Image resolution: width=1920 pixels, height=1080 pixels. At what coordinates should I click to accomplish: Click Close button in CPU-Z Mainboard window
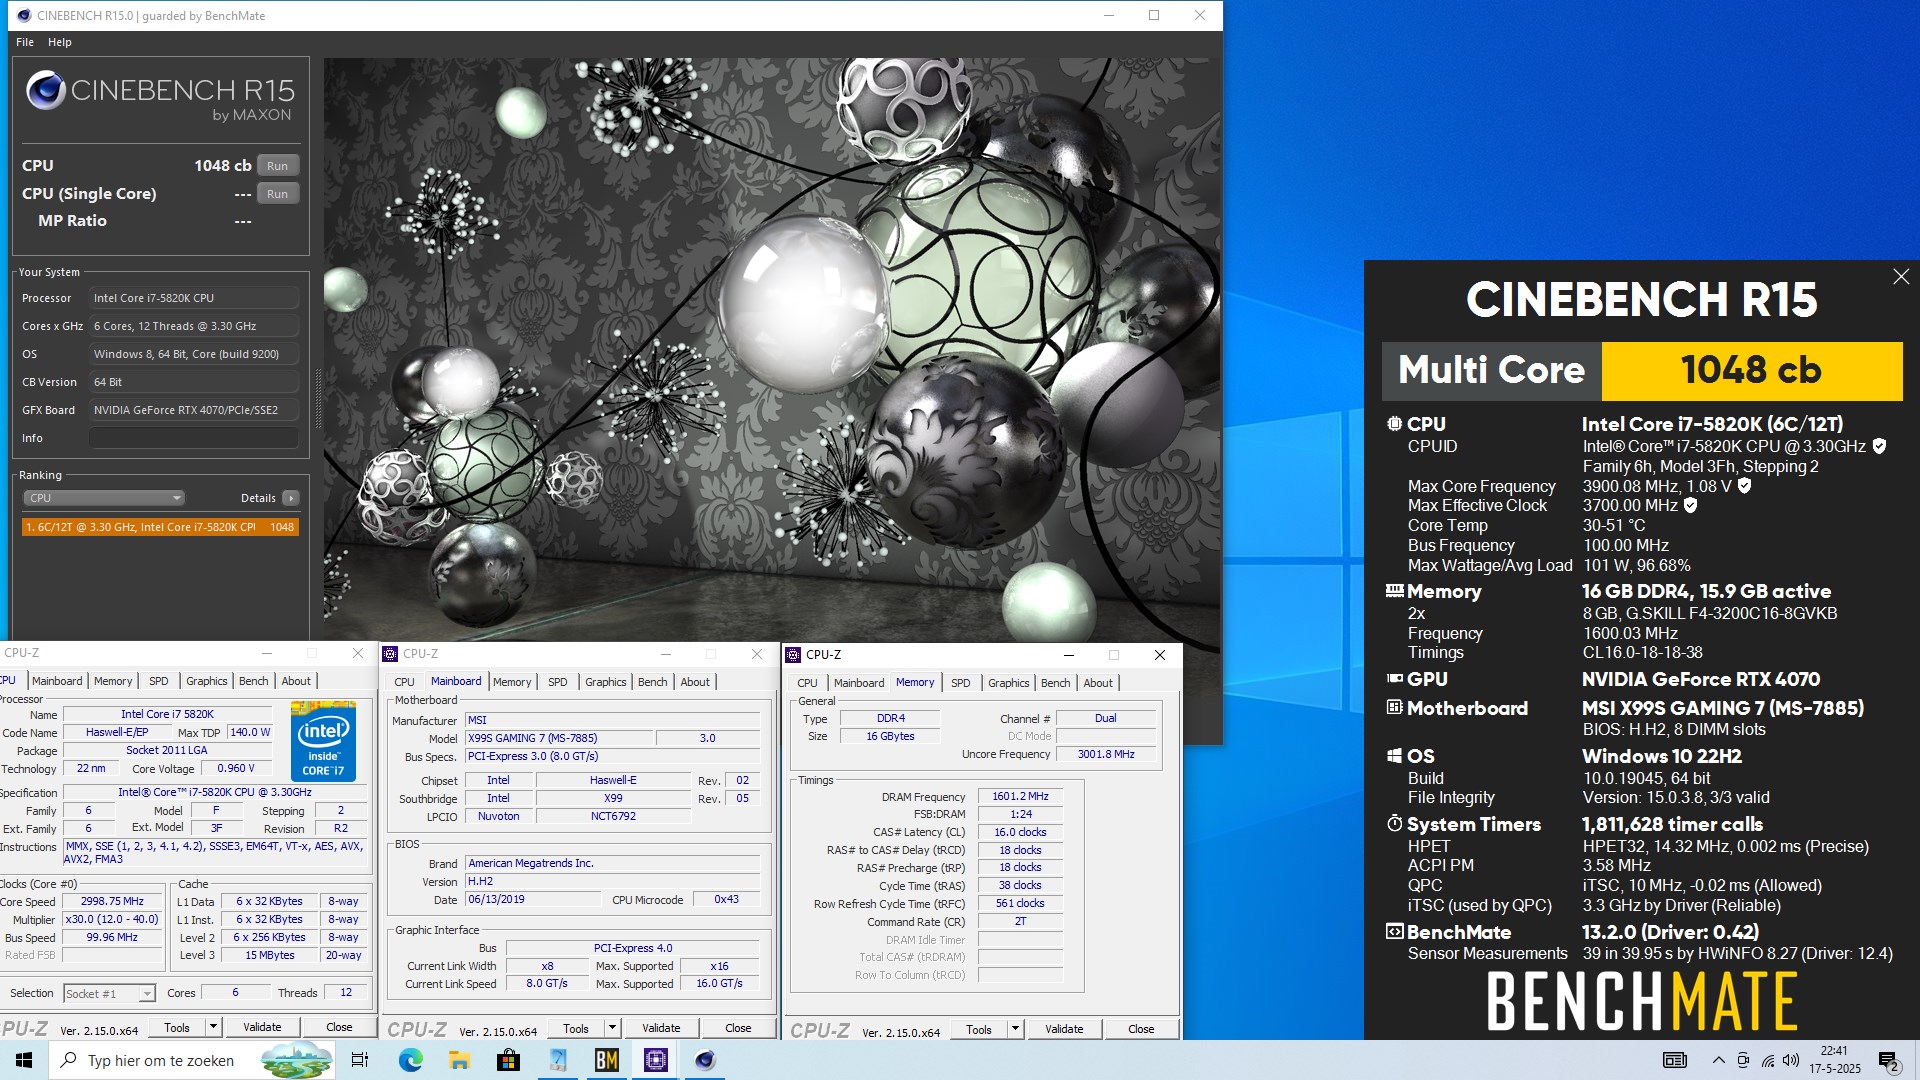738,1028
